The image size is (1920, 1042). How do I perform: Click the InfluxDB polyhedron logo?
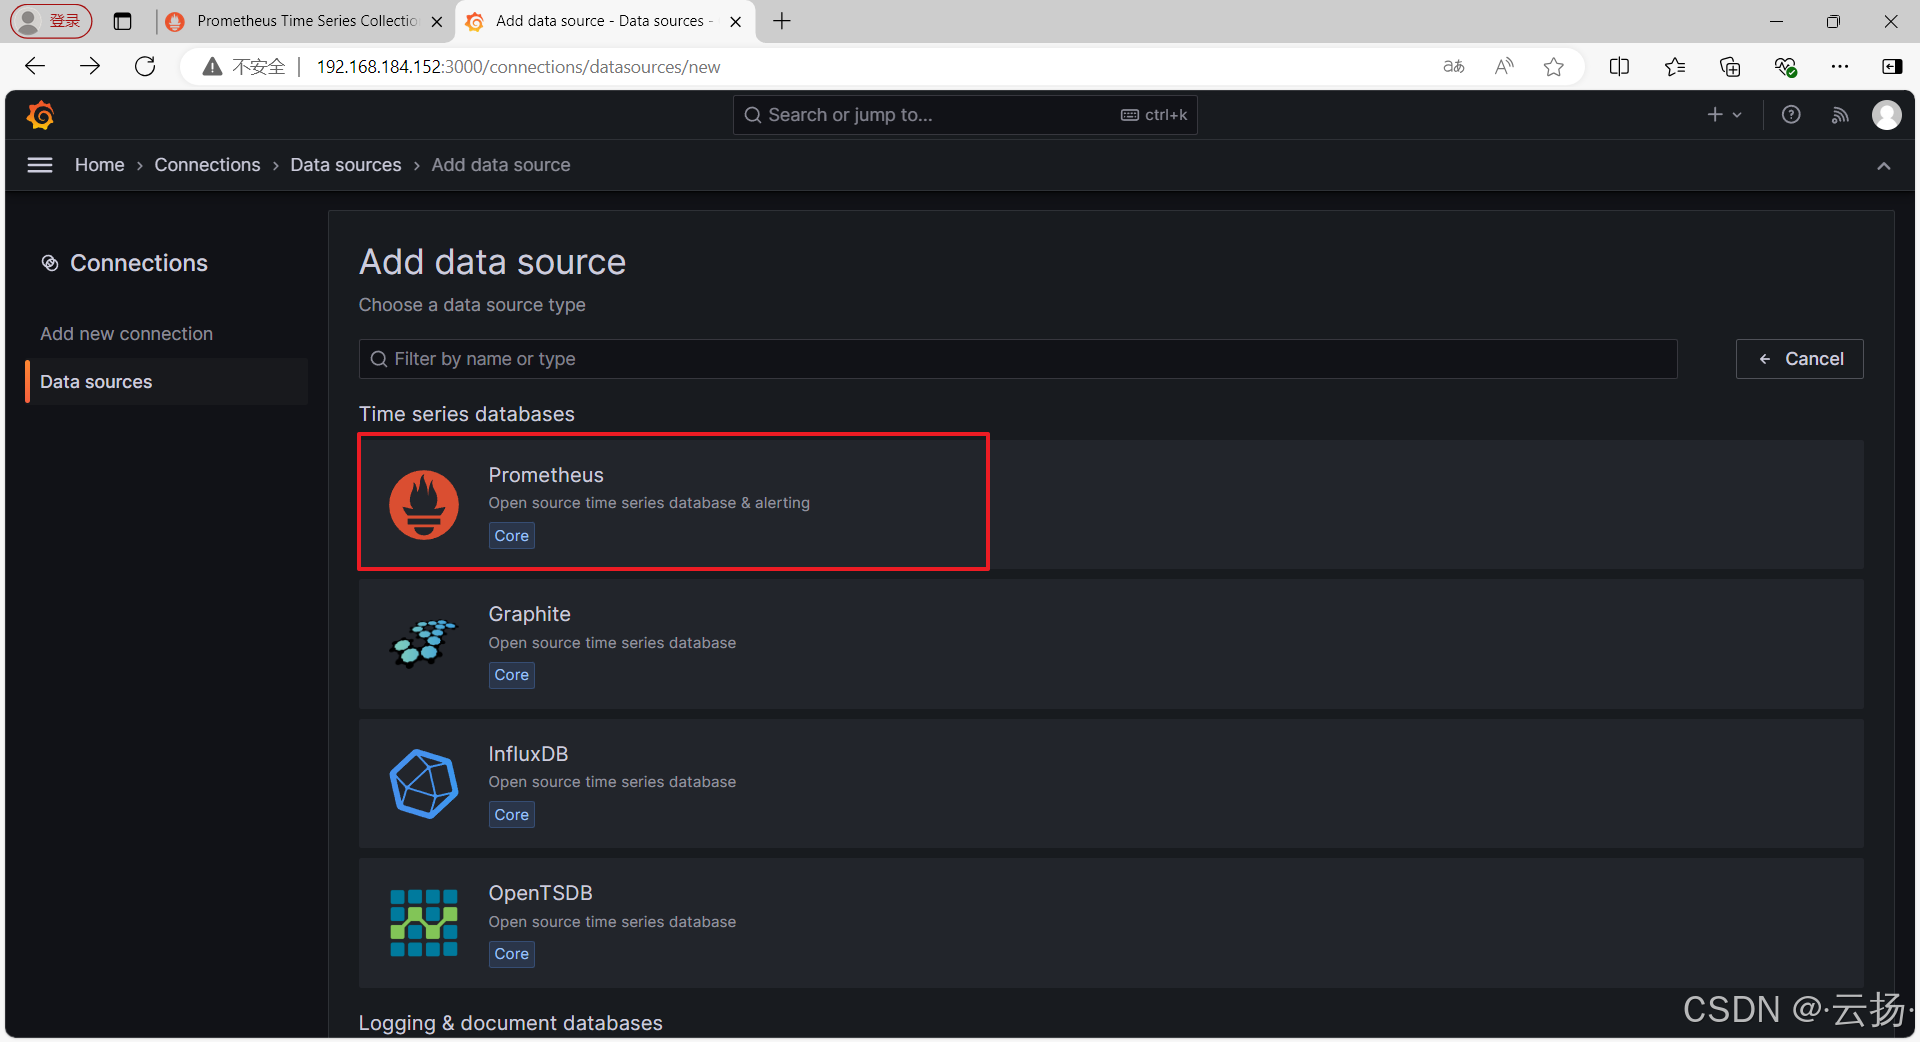click(424, 784)
